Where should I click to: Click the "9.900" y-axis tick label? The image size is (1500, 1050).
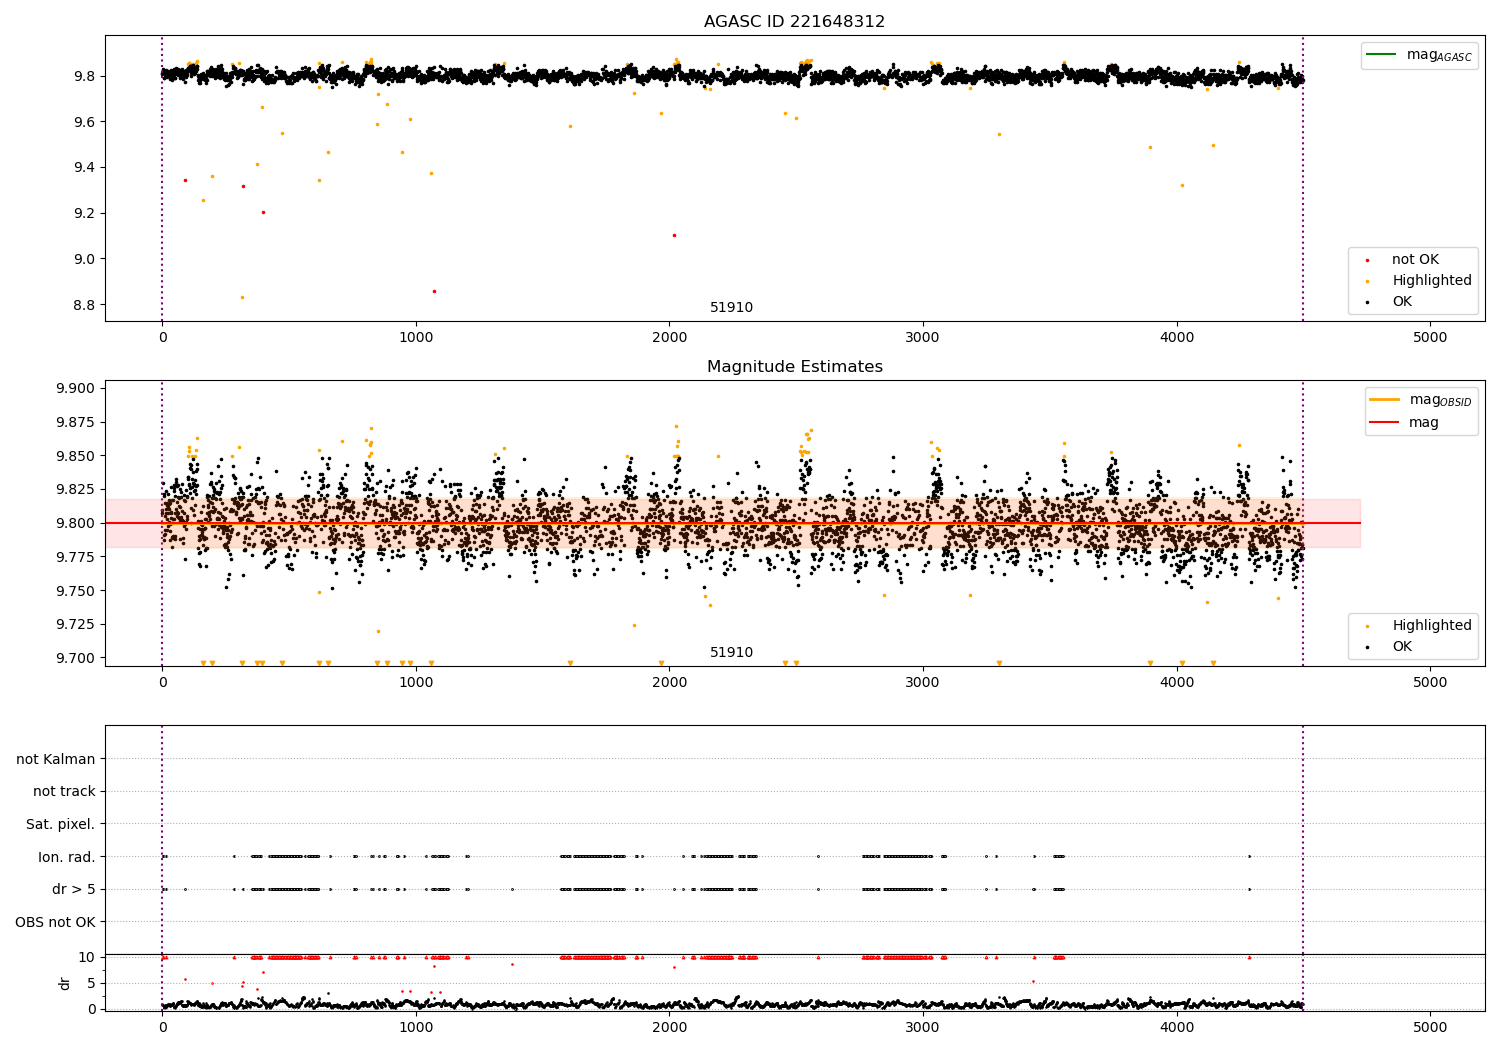[75, 388]
